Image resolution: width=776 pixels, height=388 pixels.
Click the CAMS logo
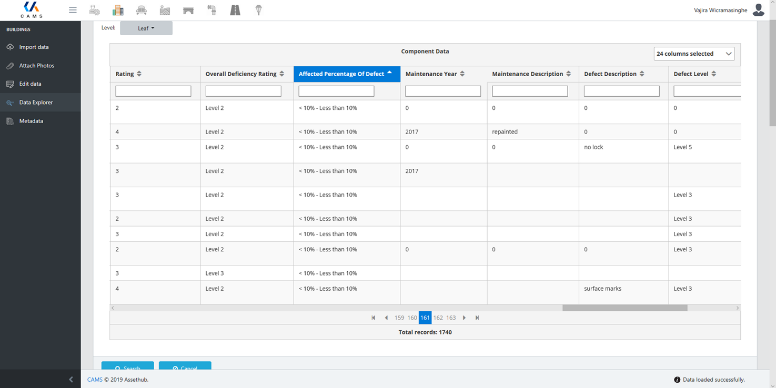pyautogui.click(x=32, y=9)
